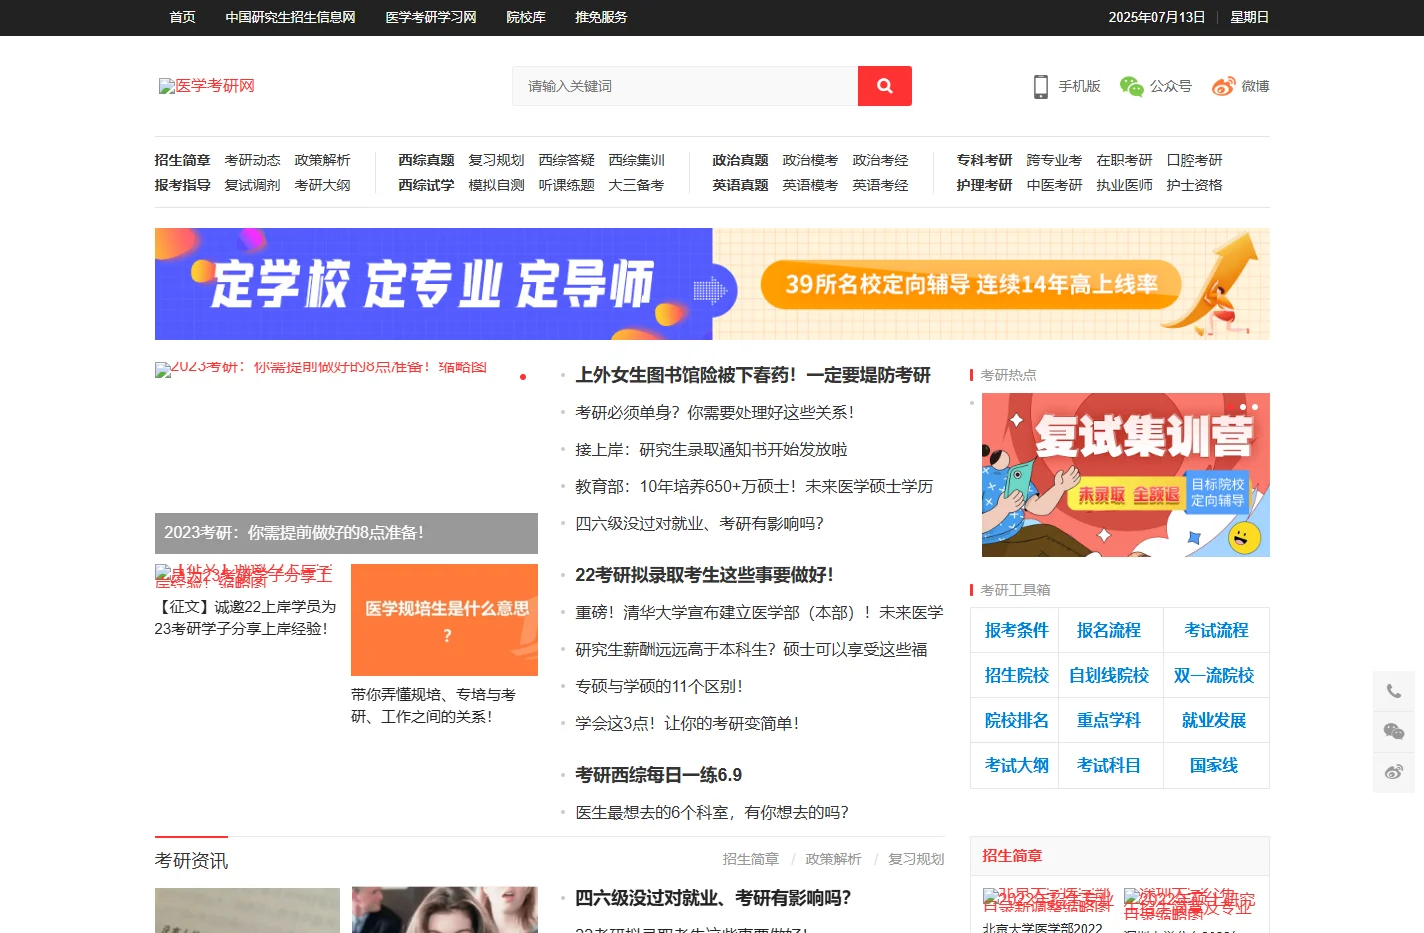Open the mobile version phone icon
1424x933 pixels.
(1041, 86)
